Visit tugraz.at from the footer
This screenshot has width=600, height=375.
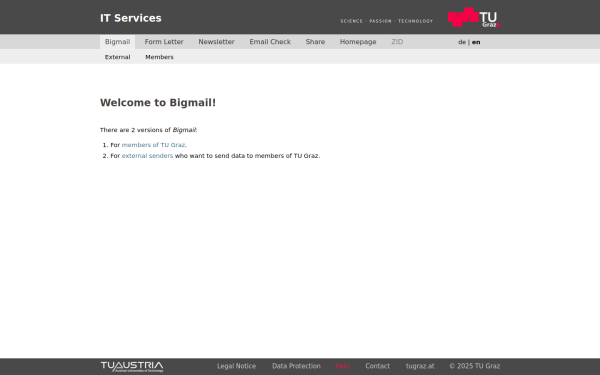coord(420,366)
